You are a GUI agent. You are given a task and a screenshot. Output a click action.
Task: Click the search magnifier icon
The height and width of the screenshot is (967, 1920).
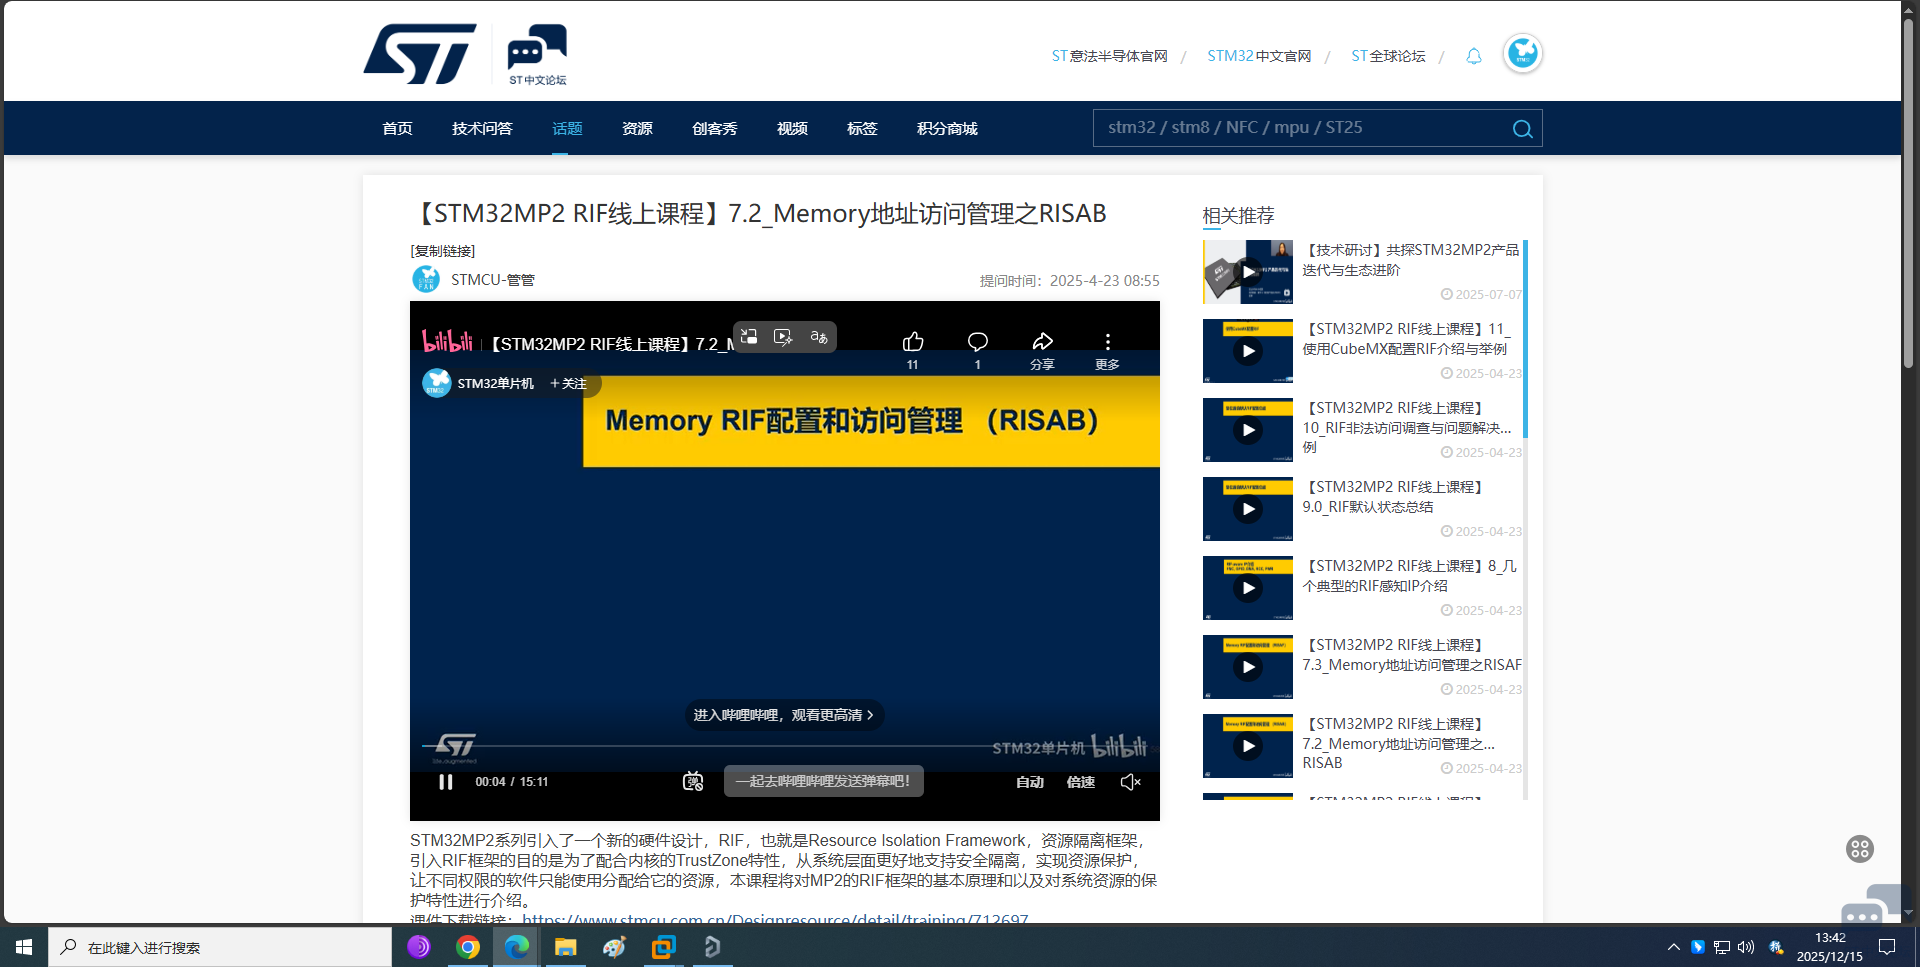pyautogui.click(x=1522, y=129)
